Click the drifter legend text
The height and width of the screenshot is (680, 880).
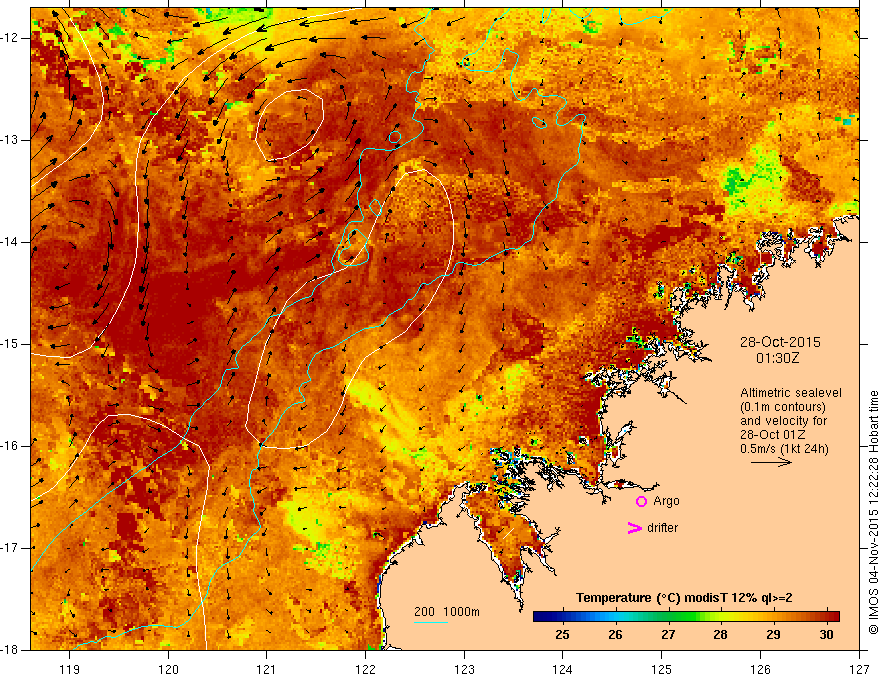click(x=662, y=528)
